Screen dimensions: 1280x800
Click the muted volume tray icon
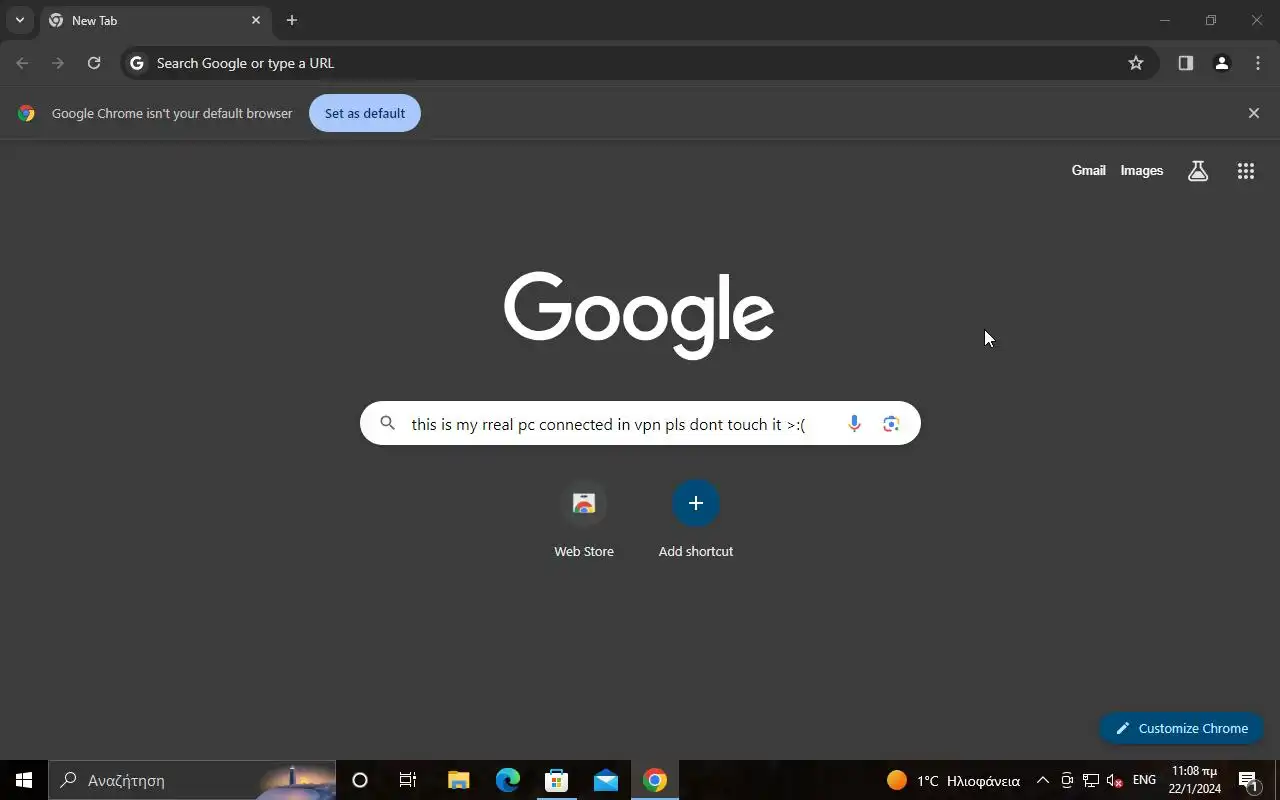coord(1114,780)
